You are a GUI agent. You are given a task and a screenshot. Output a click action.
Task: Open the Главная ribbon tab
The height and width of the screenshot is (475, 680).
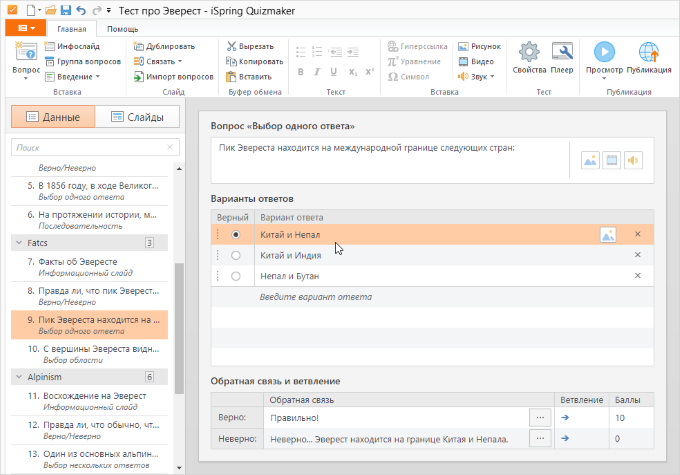coord(72,29)
